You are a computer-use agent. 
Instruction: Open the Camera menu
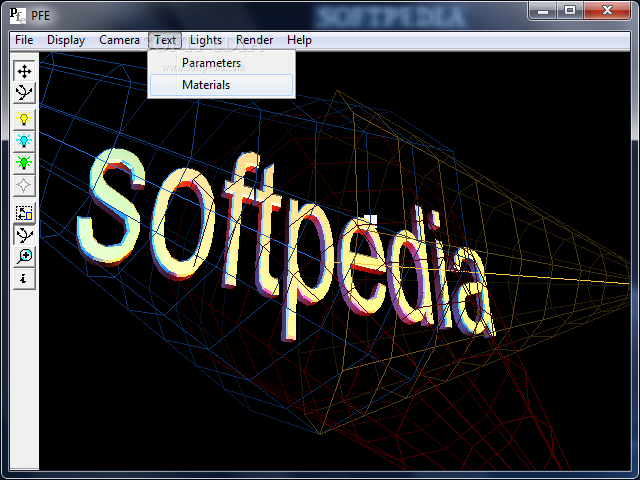[x=119, y=40]
